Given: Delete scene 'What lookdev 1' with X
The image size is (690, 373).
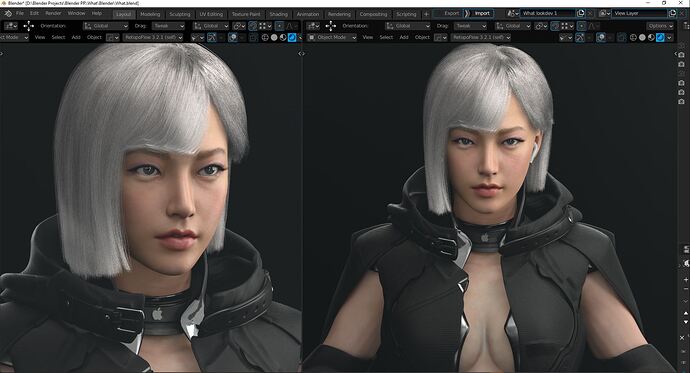Looking at the screenshot, I should pos(590,13).
